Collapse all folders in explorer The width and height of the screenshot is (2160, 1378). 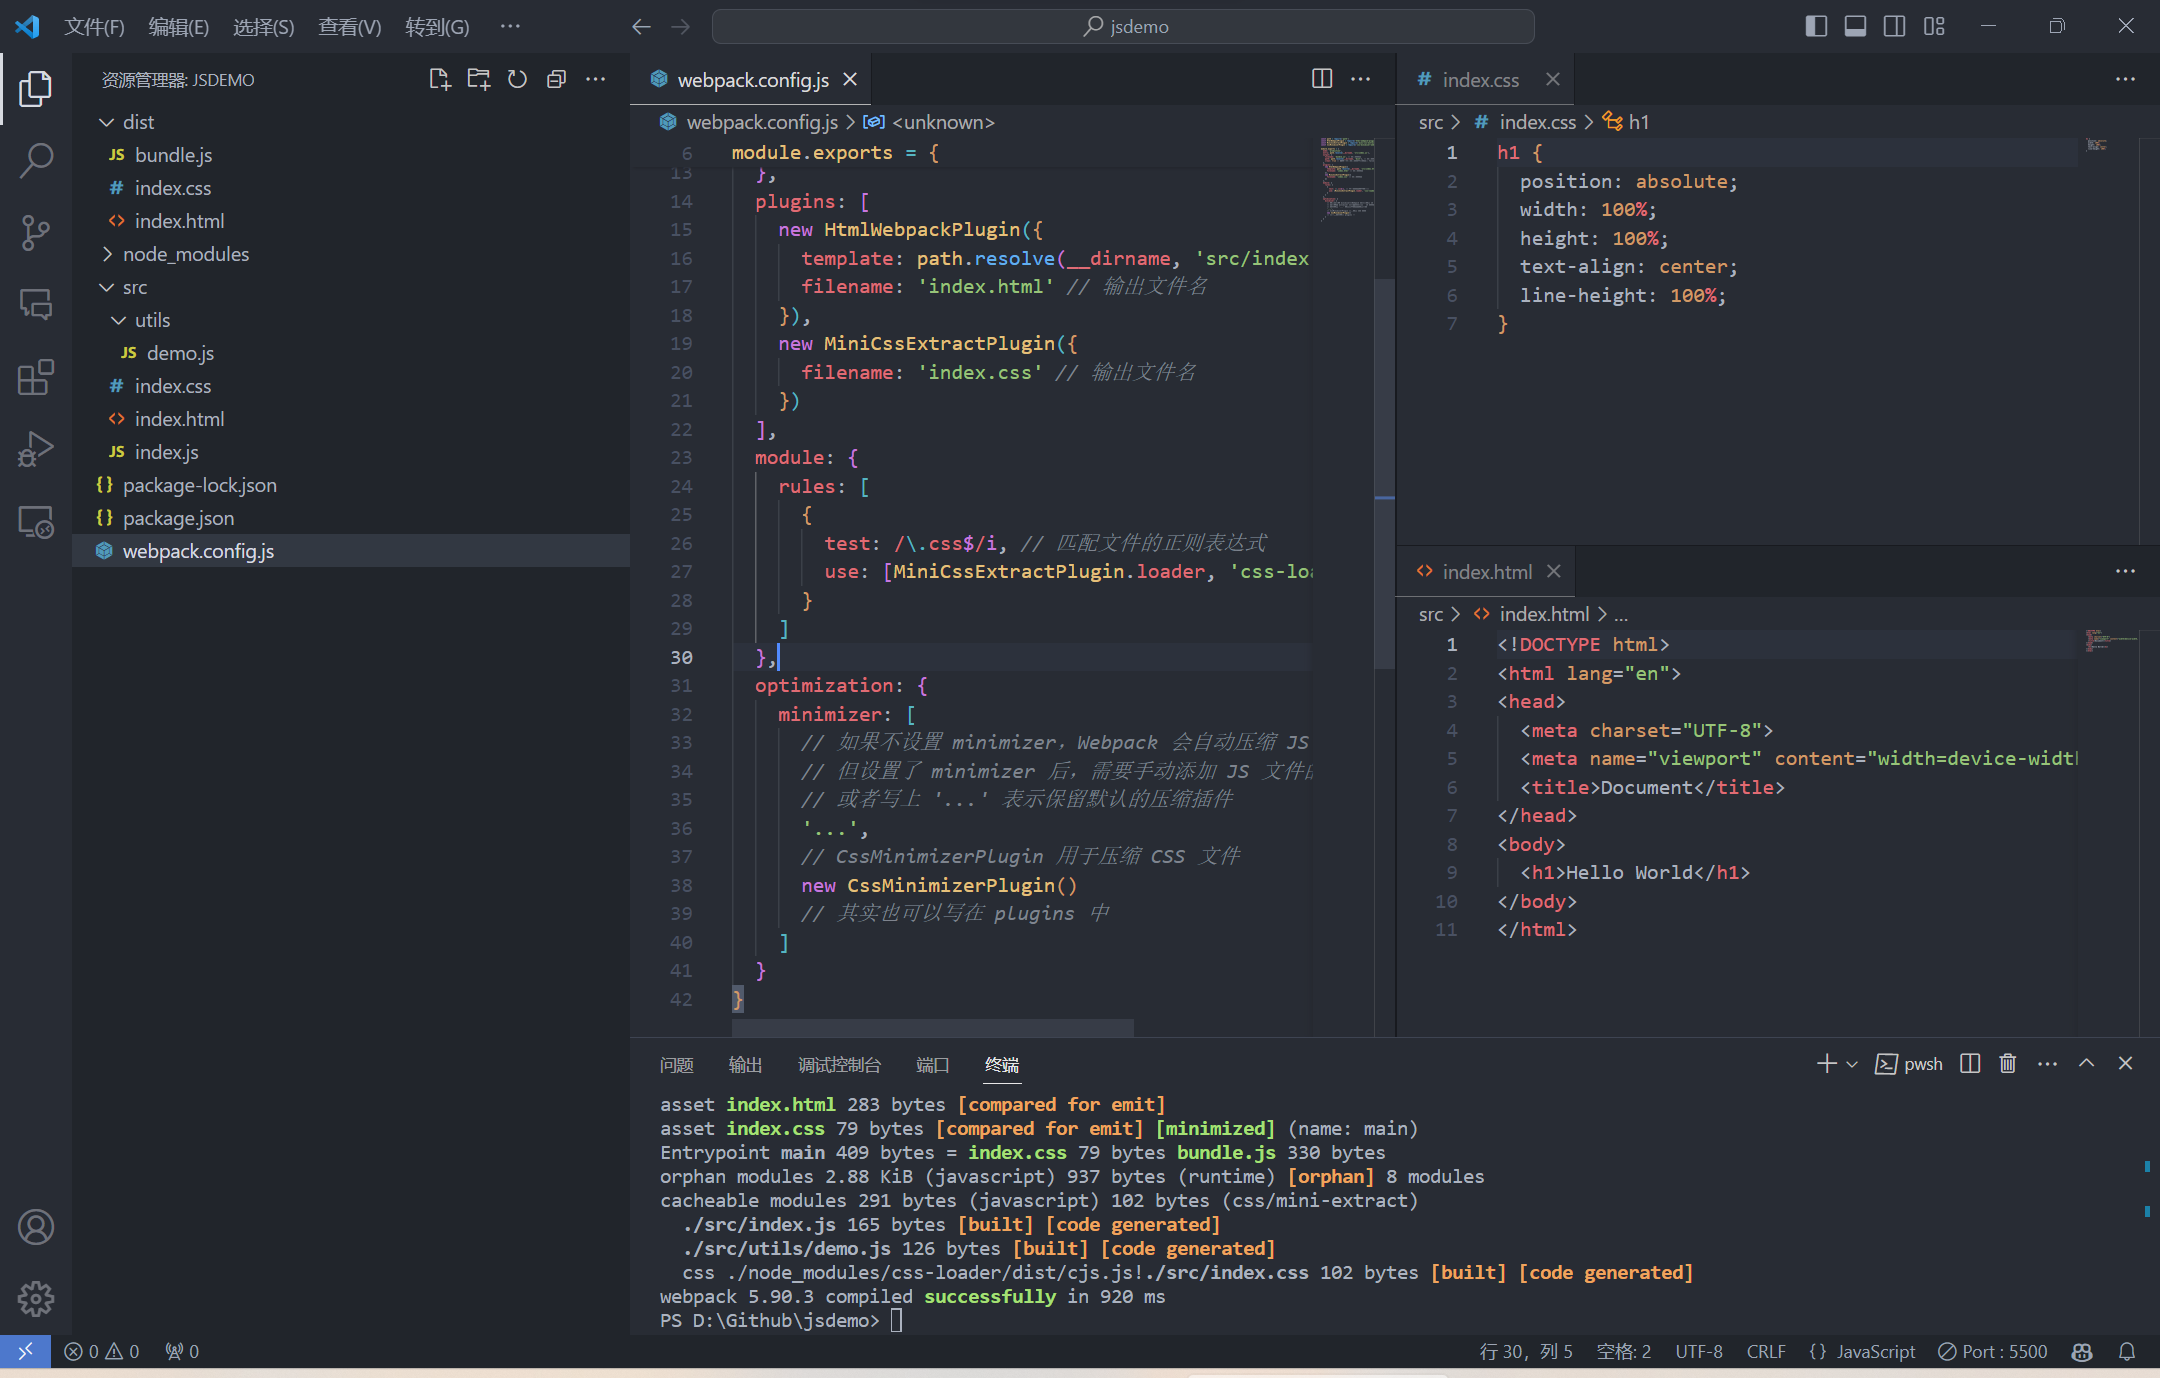[x=556, y=79]
